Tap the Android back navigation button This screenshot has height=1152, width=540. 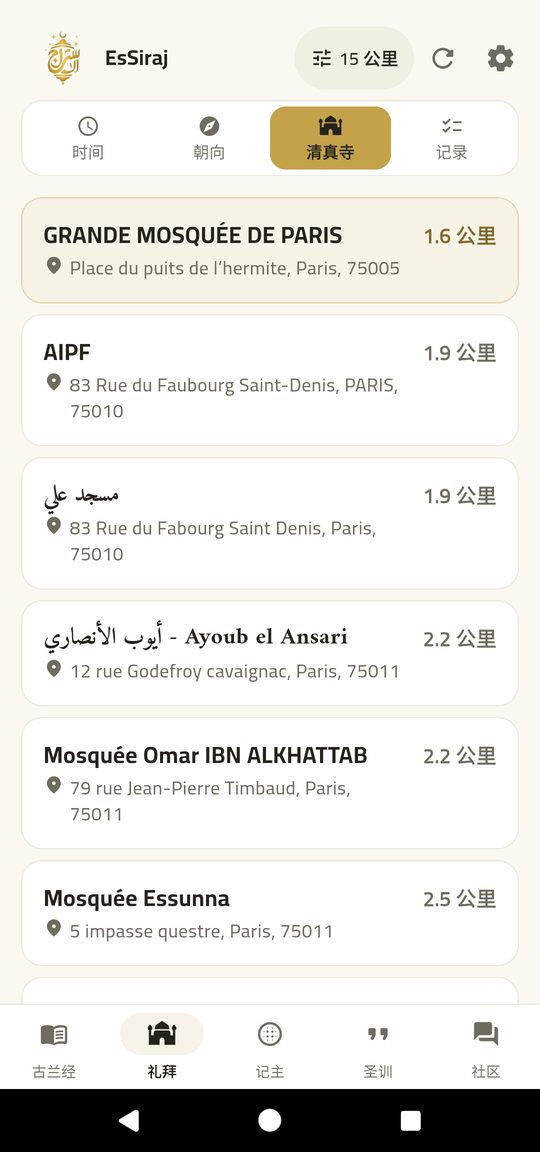point(129,1120)
